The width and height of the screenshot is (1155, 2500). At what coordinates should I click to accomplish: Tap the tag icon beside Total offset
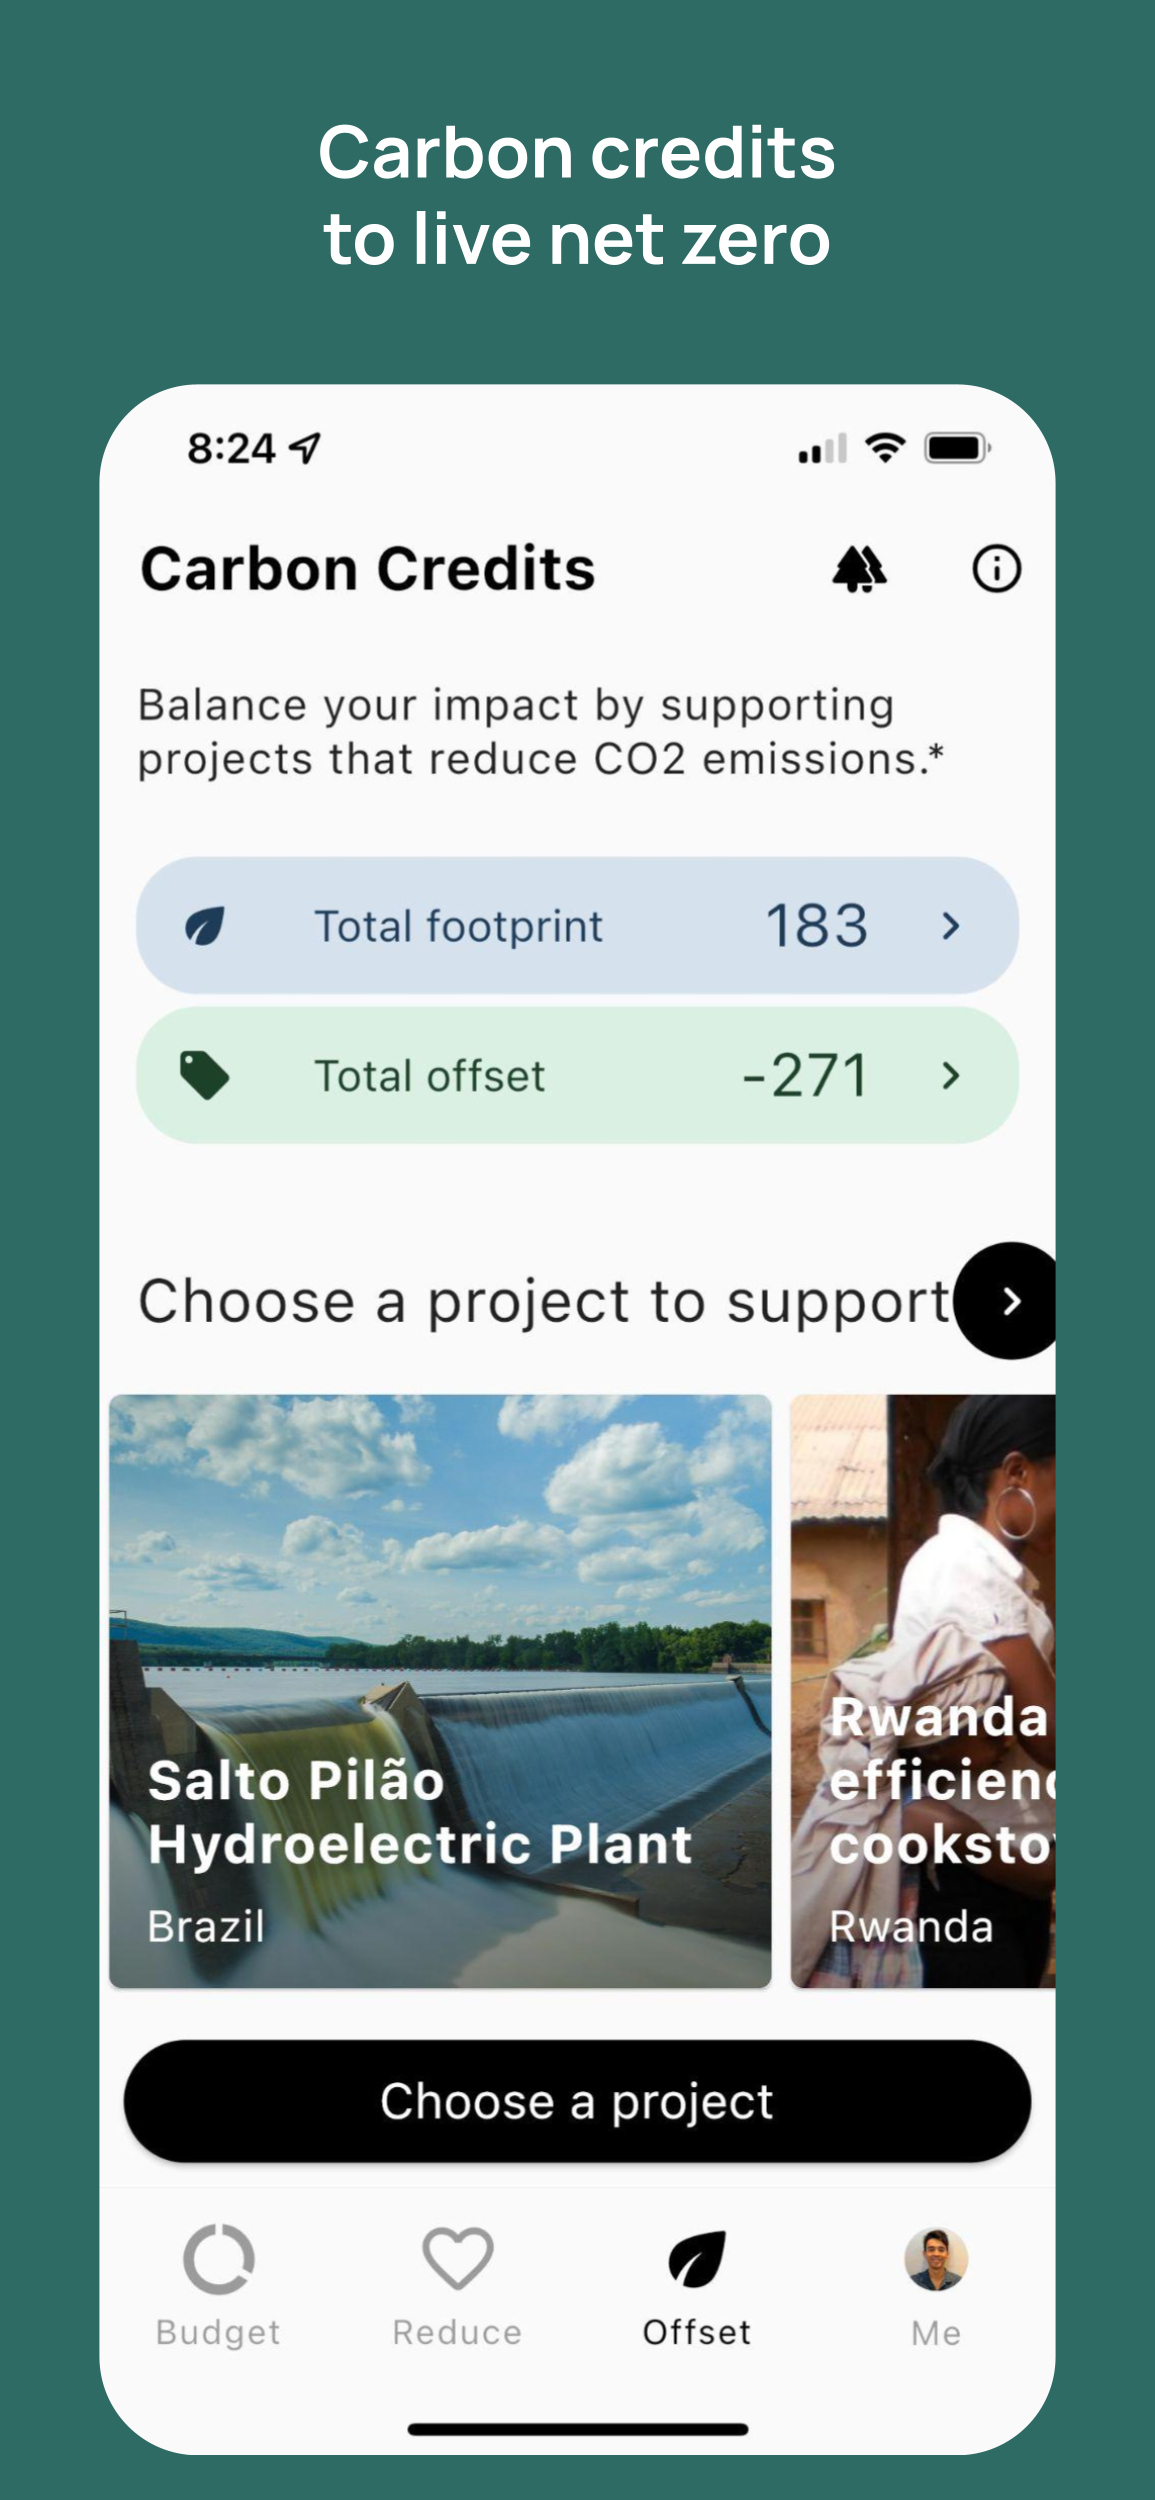point(204,1076)
